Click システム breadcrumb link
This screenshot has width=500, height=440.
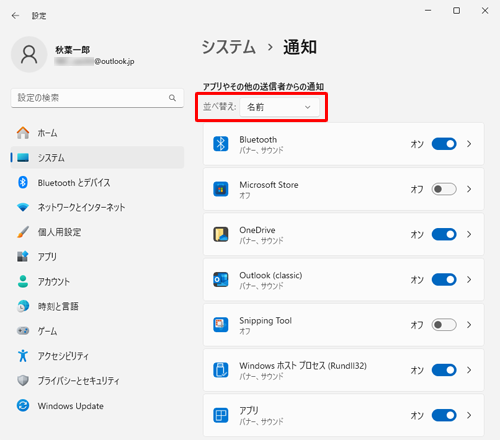[229, 47]
